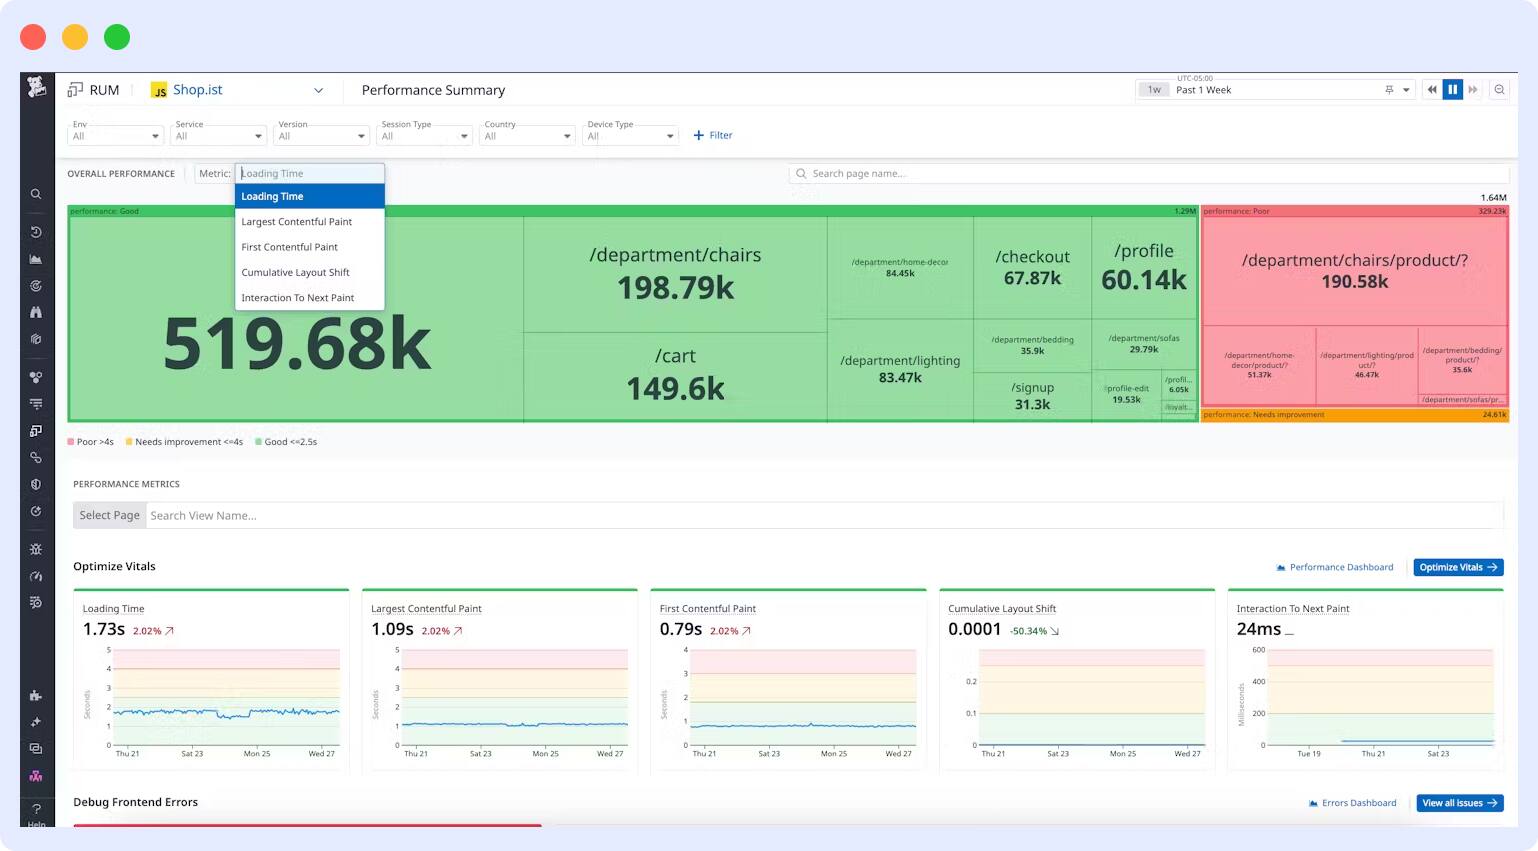Open the target-shaped monitors icon in sidebar

[36, 286]
